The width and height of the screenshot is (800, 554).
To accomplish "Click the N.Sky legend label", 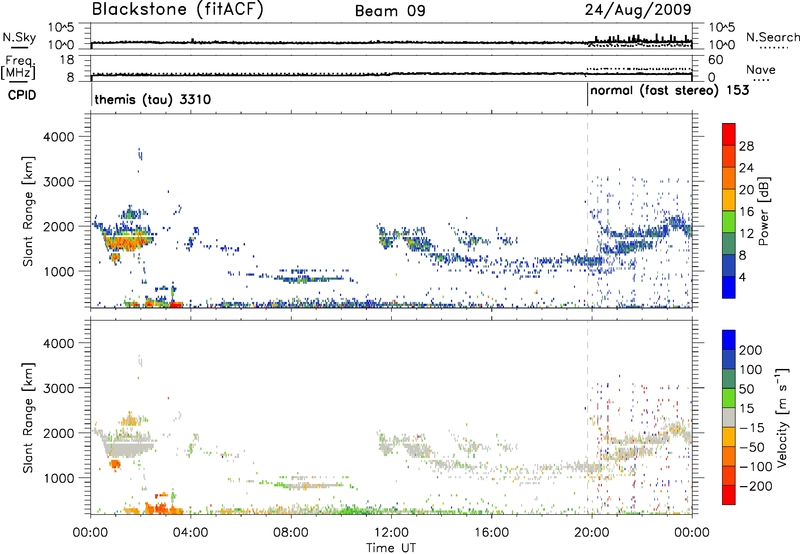I will (19, 37).
